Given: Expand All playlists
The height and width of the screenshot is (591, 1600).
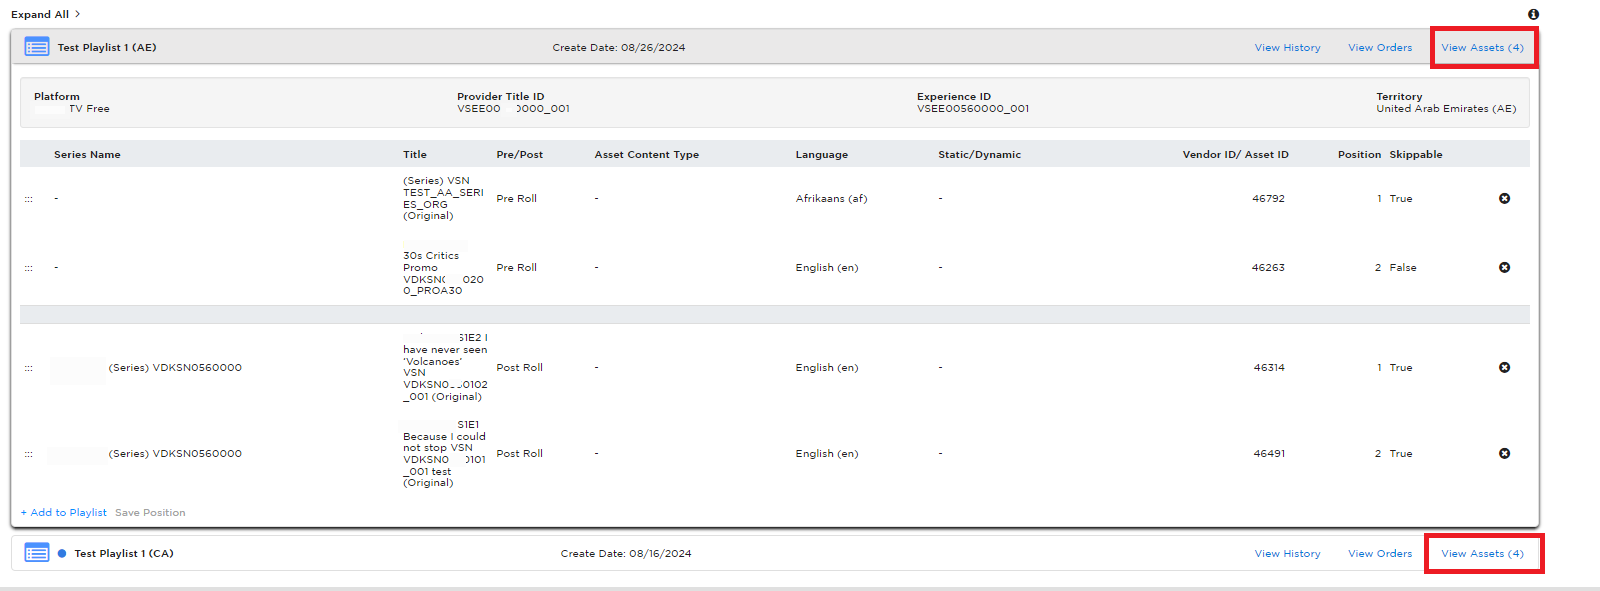Looking at the screenshot, I should click(46, 14).
